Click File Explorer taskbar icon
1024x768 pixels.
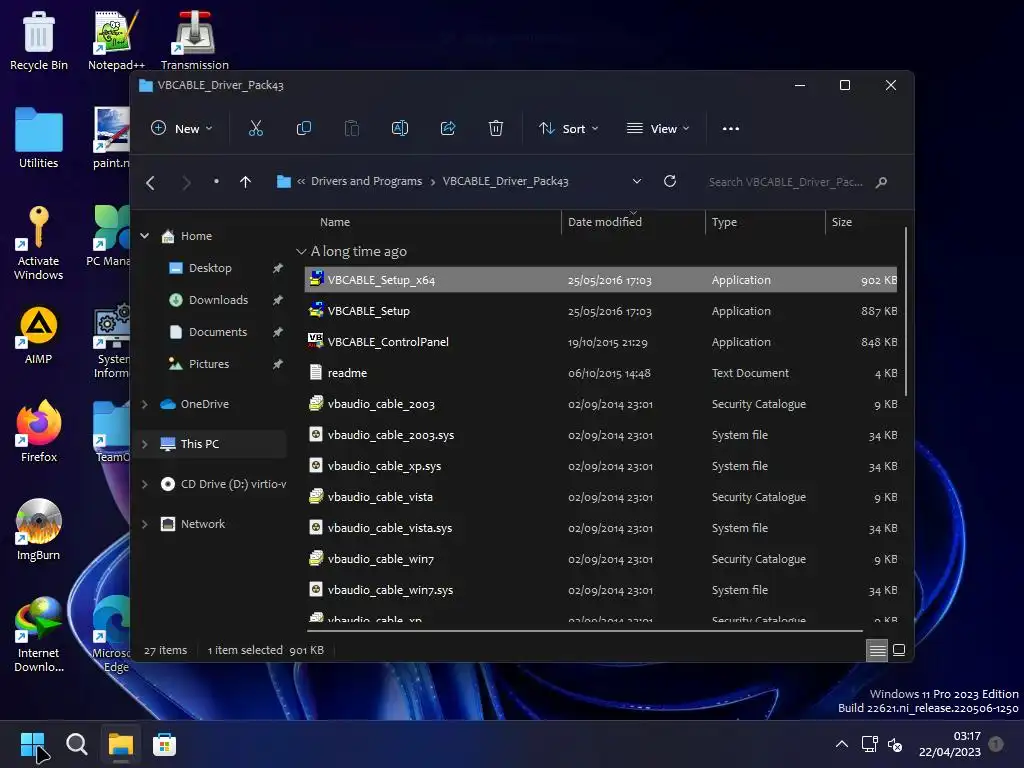(x=120, y=744)
